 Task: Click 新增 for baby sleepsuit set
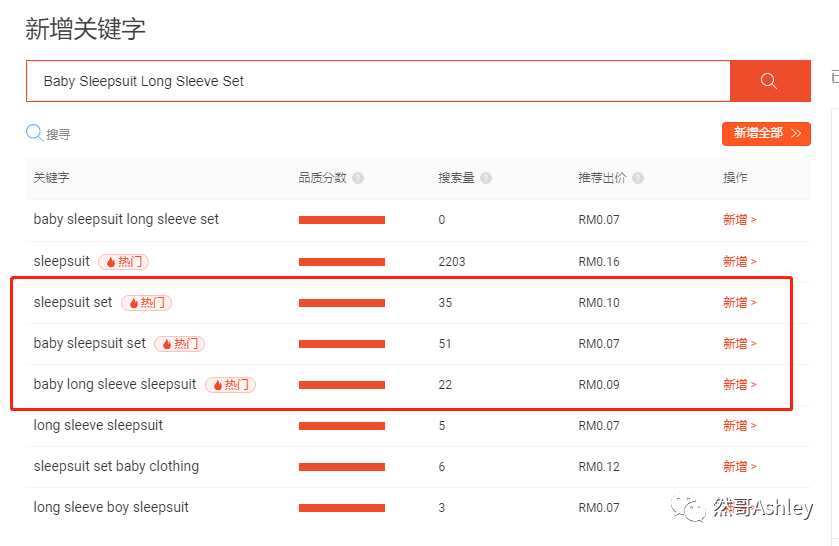pos(739,344)
